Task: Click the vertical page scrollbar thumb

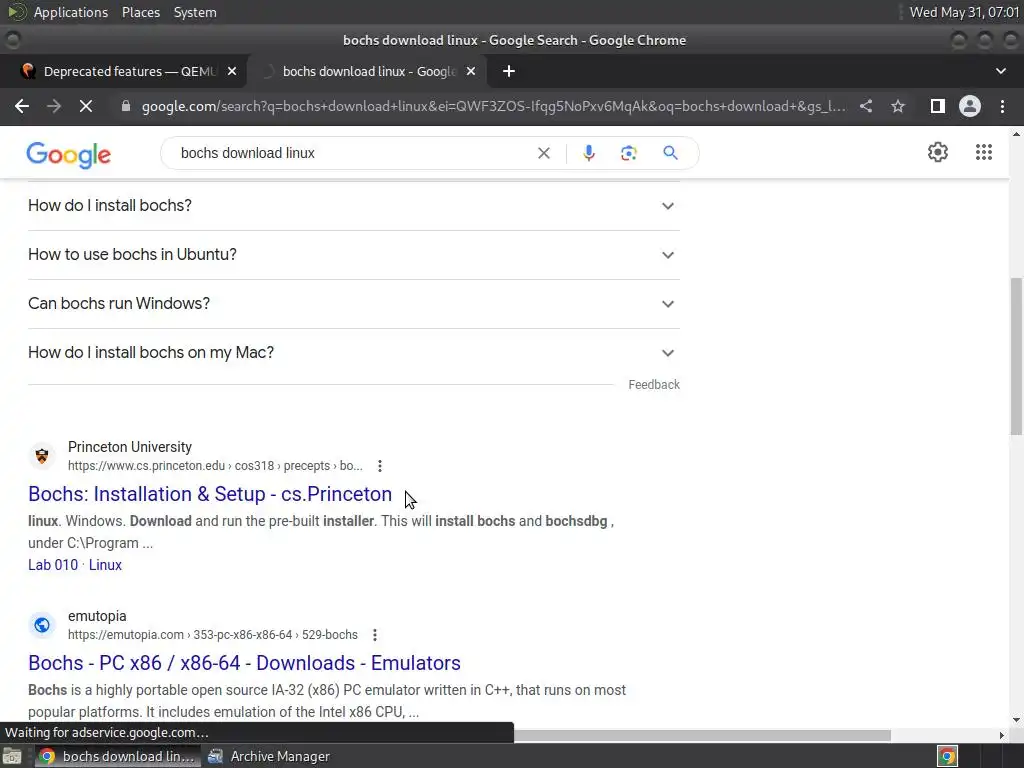Action: click(1016, 356)
